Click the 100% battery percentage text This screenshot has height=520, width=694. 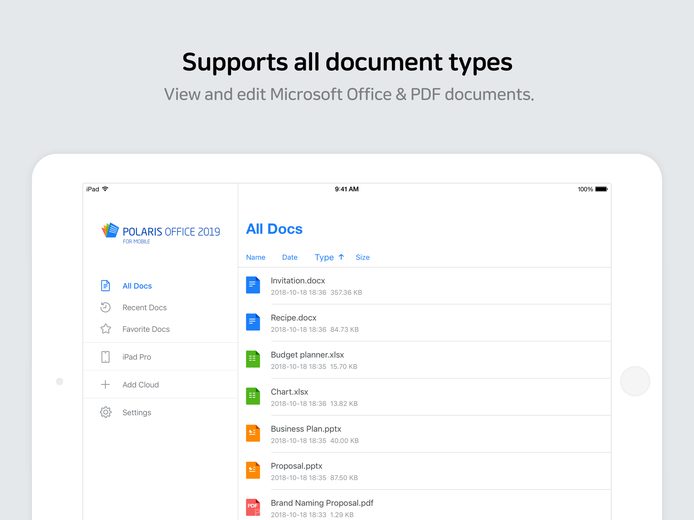click(x=585, y=189)
